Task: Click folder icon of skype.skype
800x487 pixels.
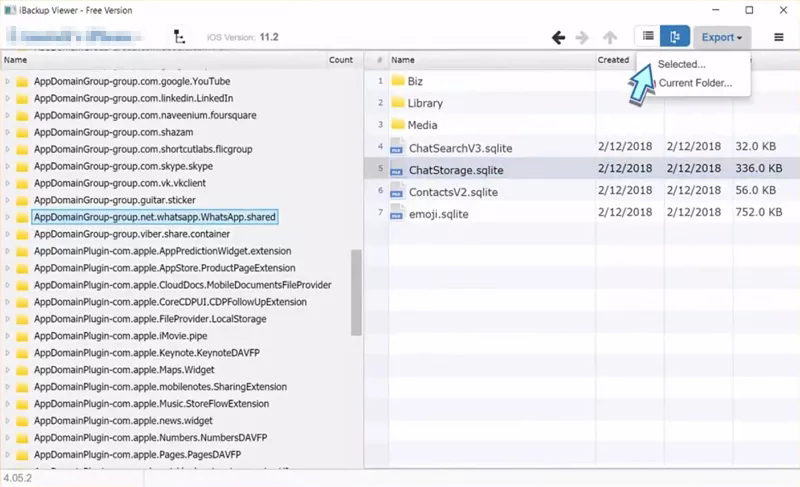Action: (22, 166)
